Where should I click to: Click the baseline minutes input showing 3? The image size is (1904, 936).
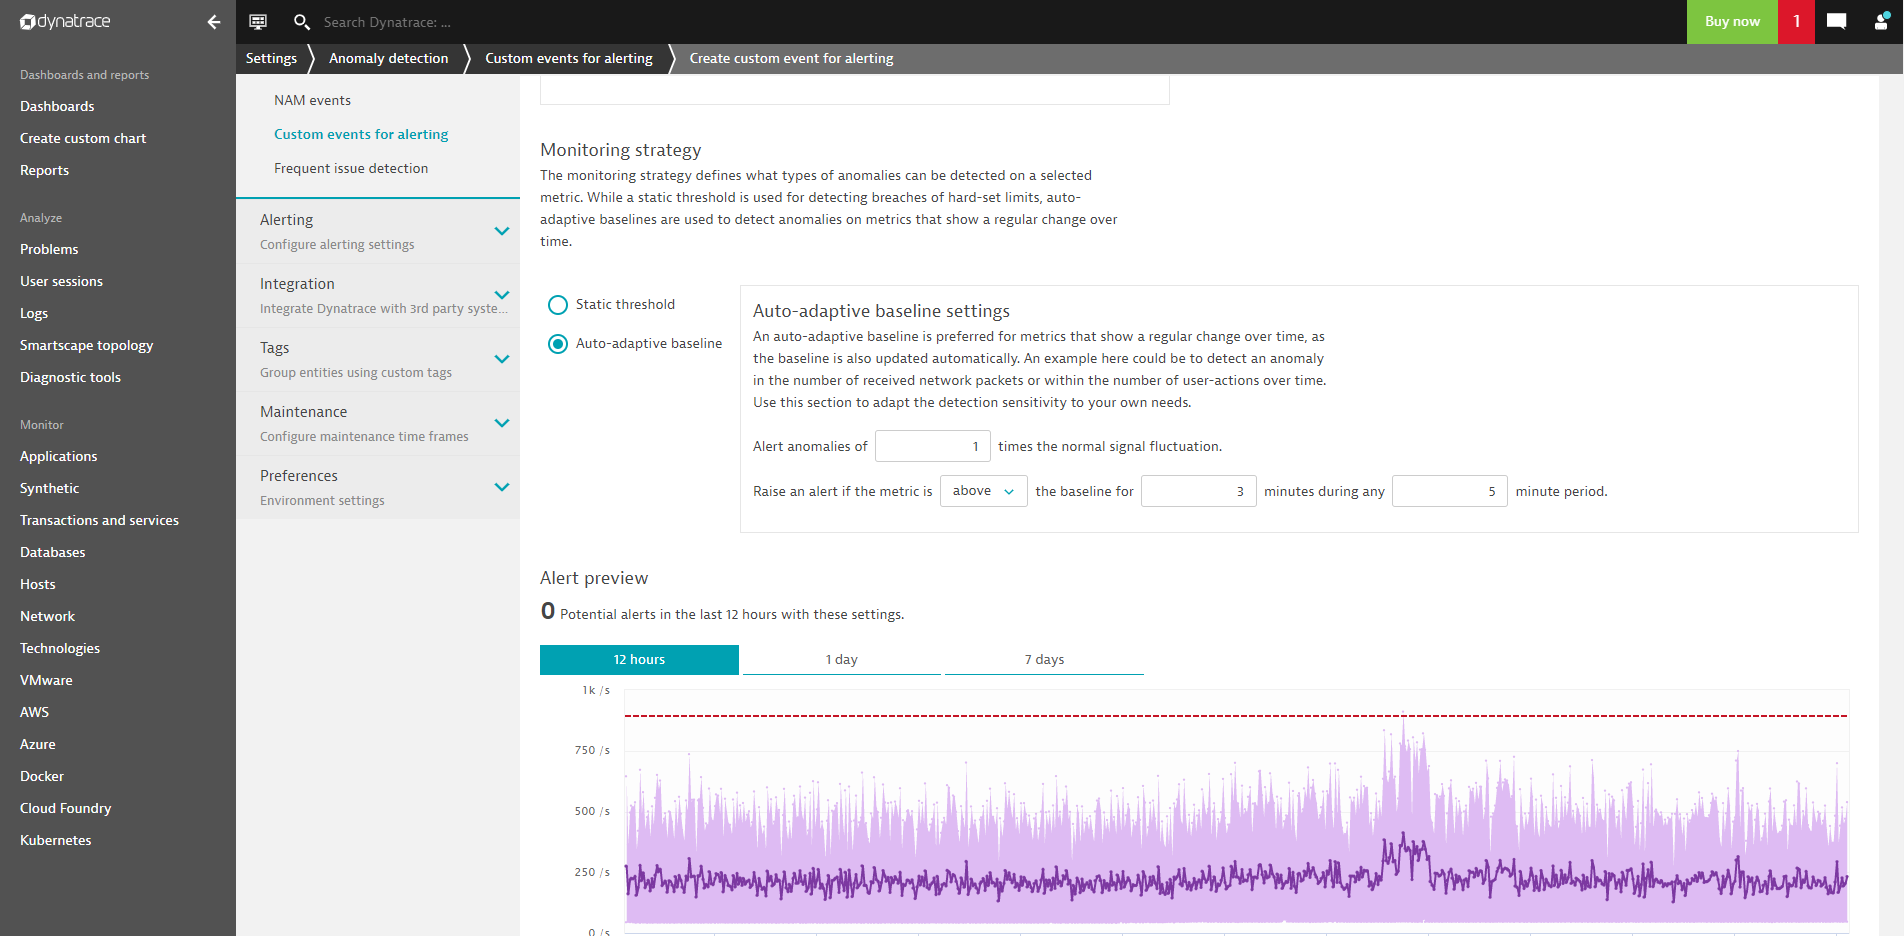pyautogui.click(x=1198, y=491)
